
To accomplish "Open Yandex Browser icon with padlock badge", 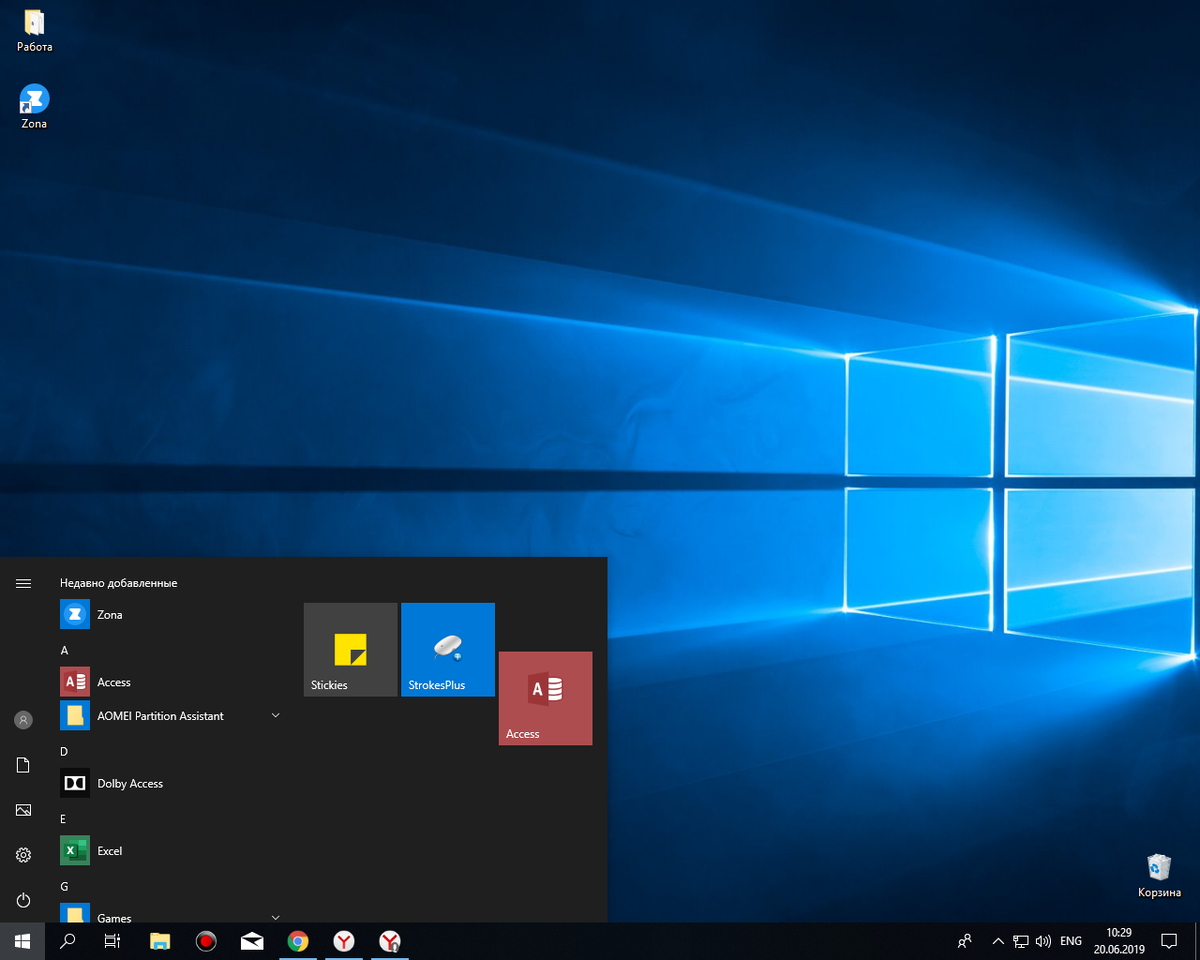I will click(x=390, y=941).
